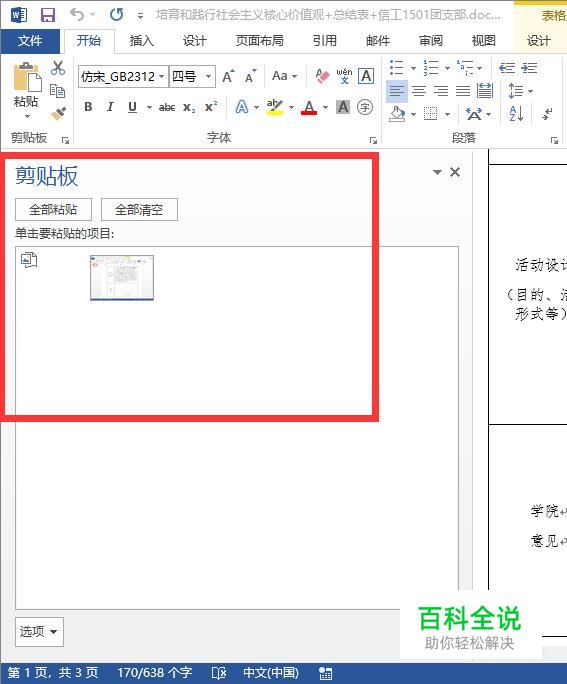Open the font name dropdown 仿宋_GB2312
This screenshot has height=684, width=567.
(161, 77)
